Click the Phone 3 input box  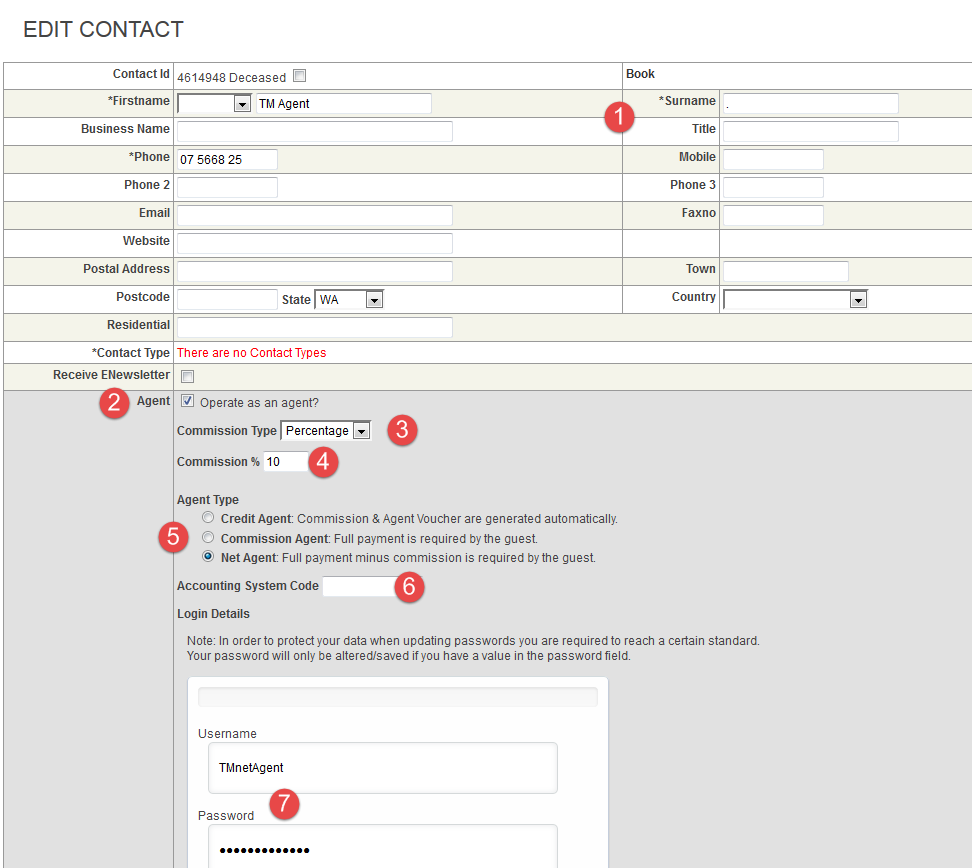774,187
